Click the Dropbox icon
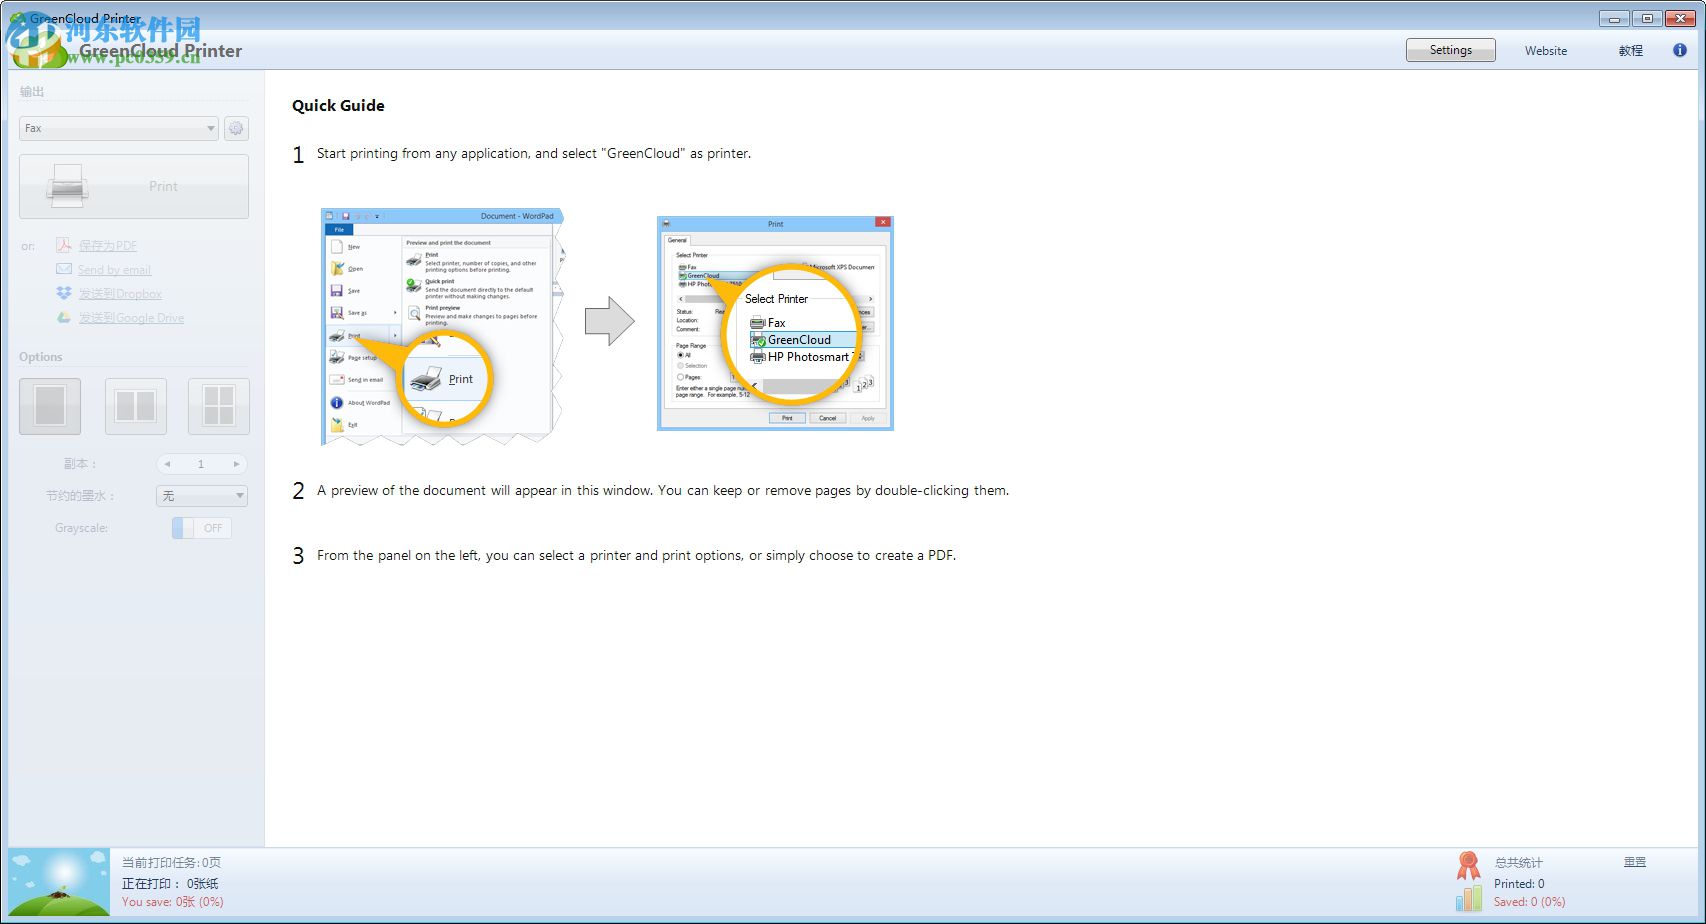Viewport: 1706px width, 924px height. coord(63,293)
